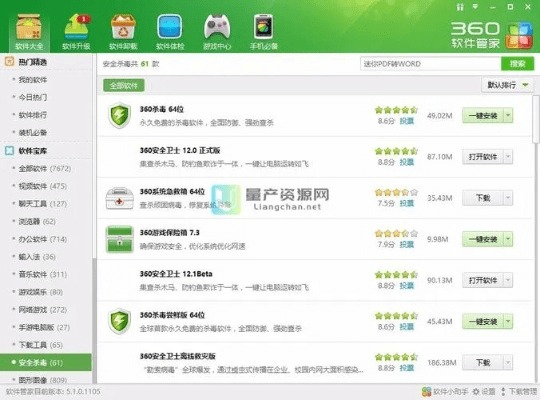The image size is (540, 400).
Task: Click 下载 for 360系统急救箱 64位
Action: (483, 198)
